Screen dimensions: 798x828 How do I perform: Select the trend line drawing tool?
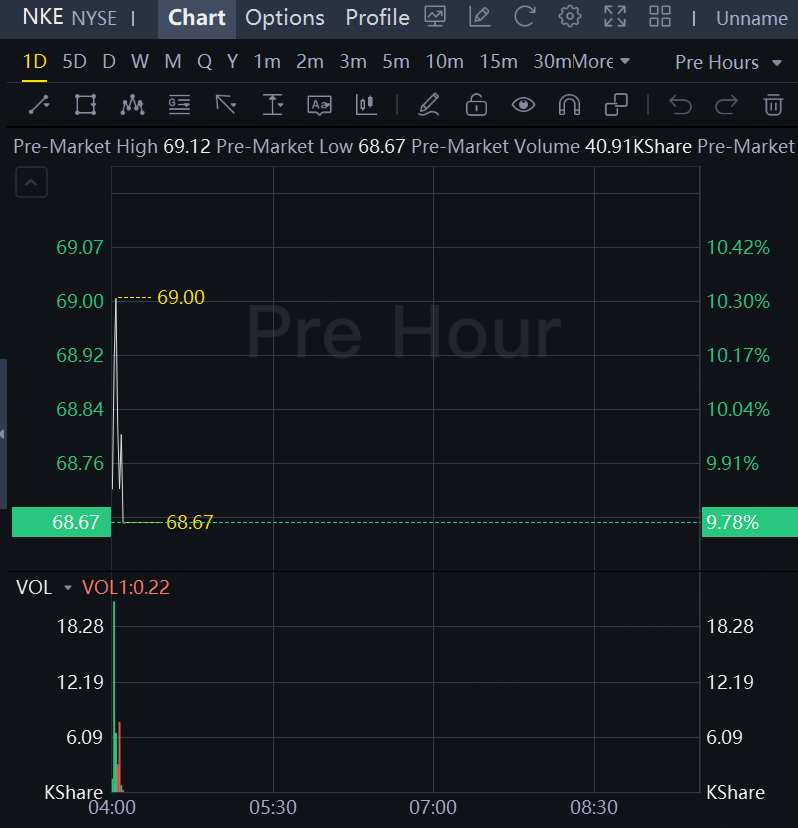tap(39, 105)
